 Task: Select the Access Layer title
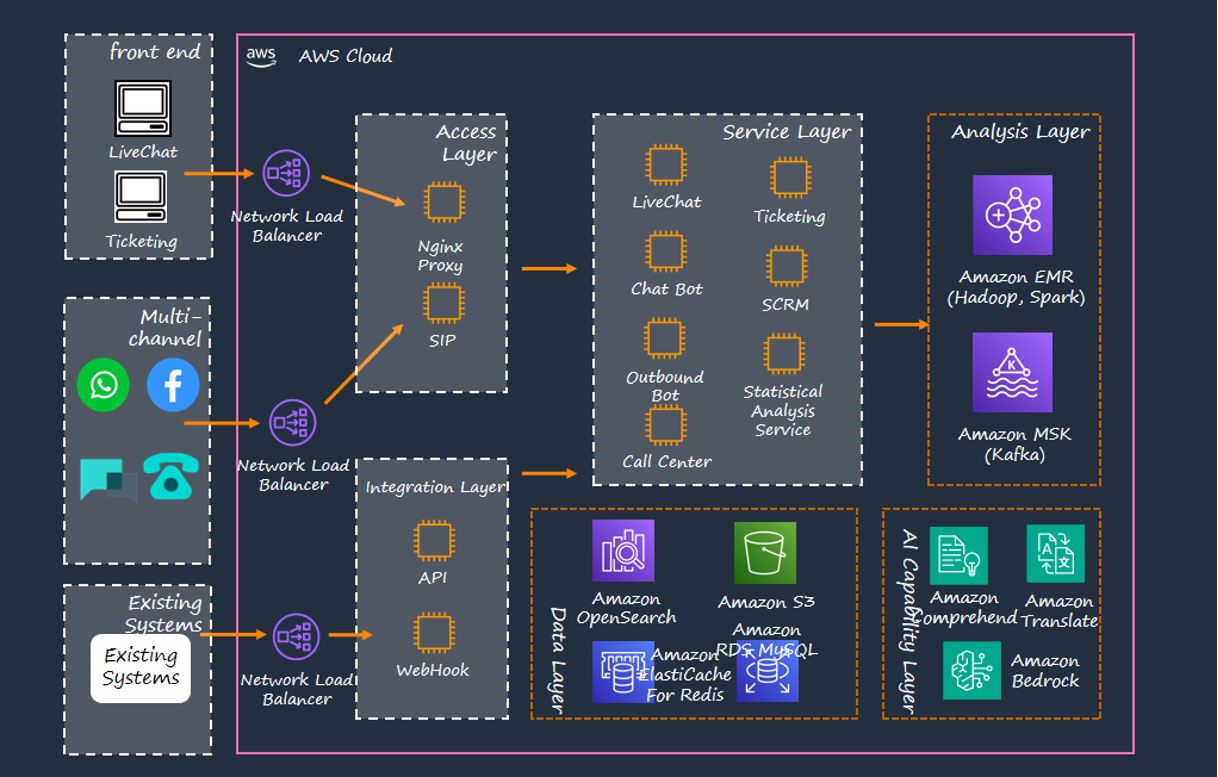tap(468, 143)
